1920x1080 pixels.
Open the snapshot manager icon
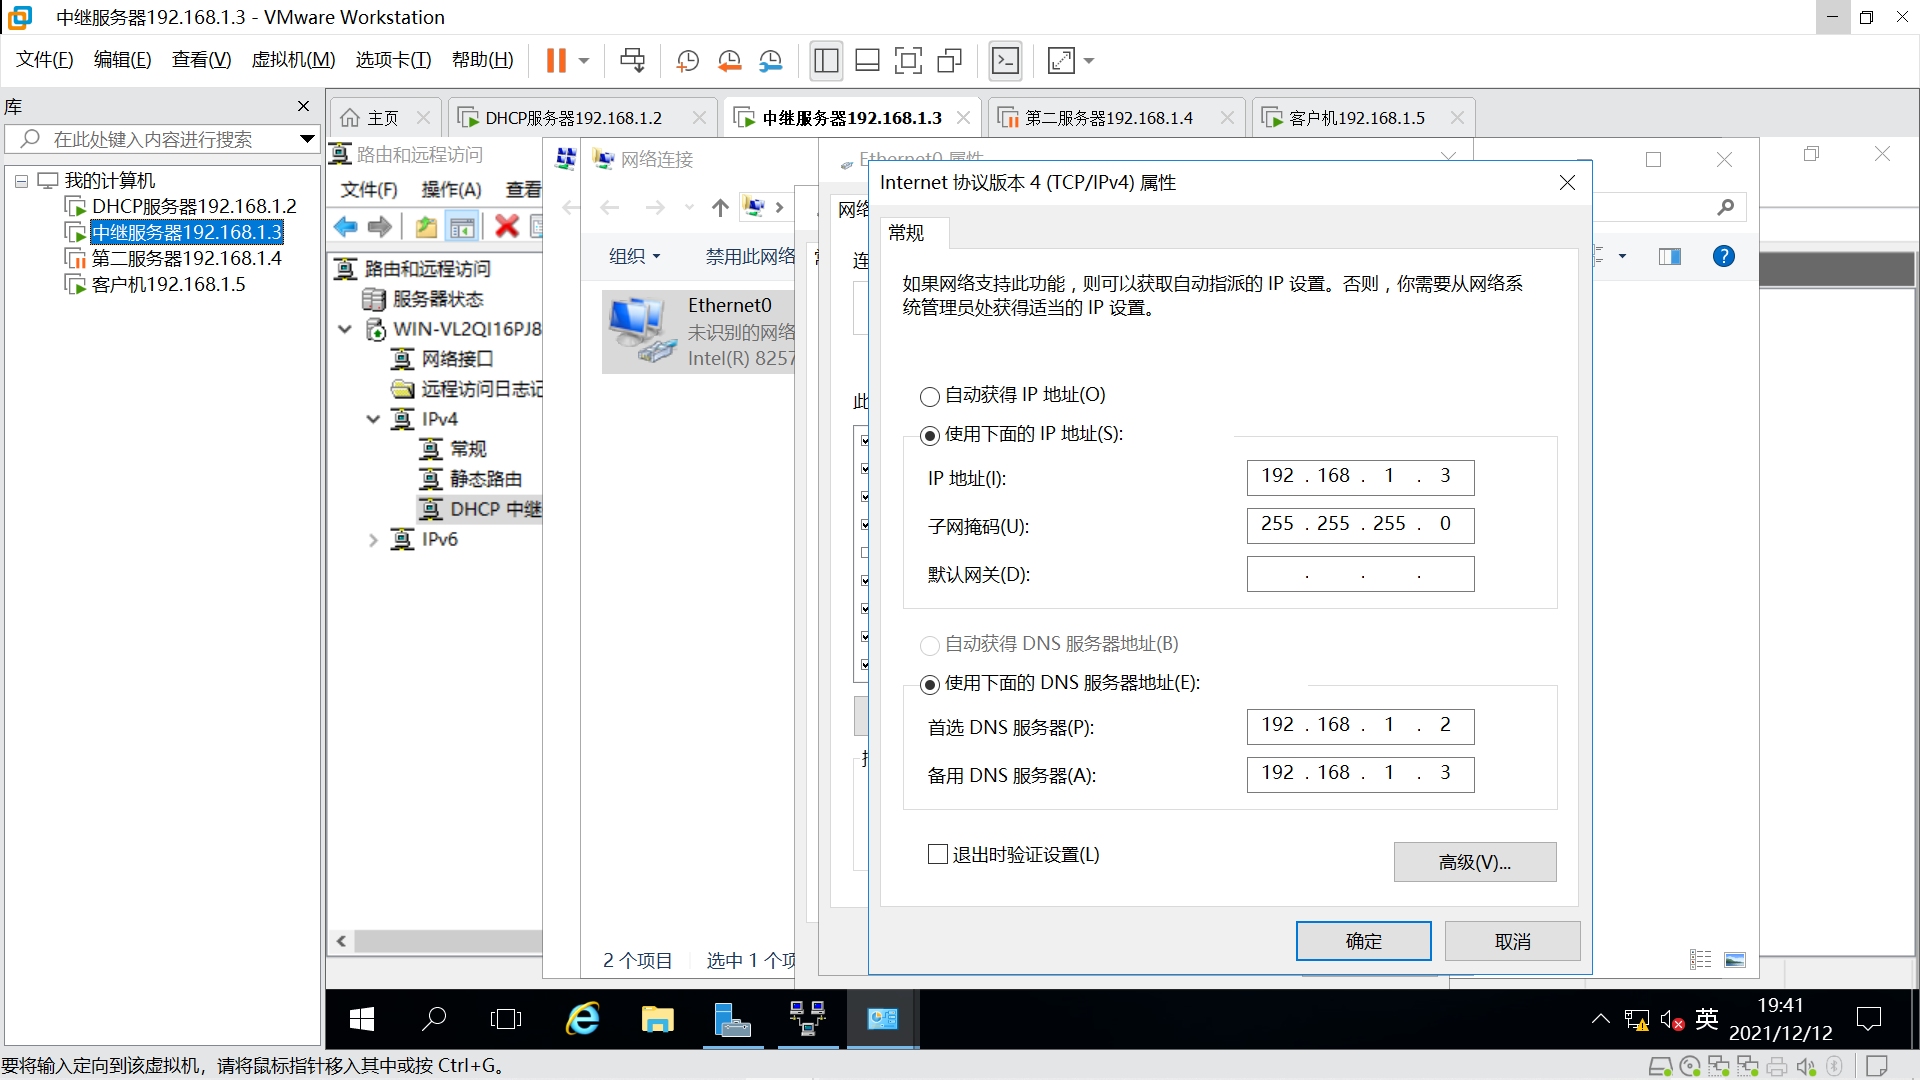(770, 61)
